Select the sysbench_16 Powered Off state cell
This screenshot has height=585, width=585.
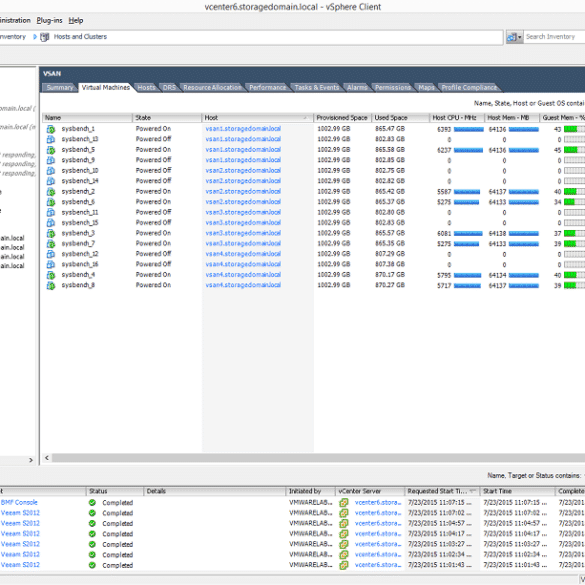click(x=153, y=264)
